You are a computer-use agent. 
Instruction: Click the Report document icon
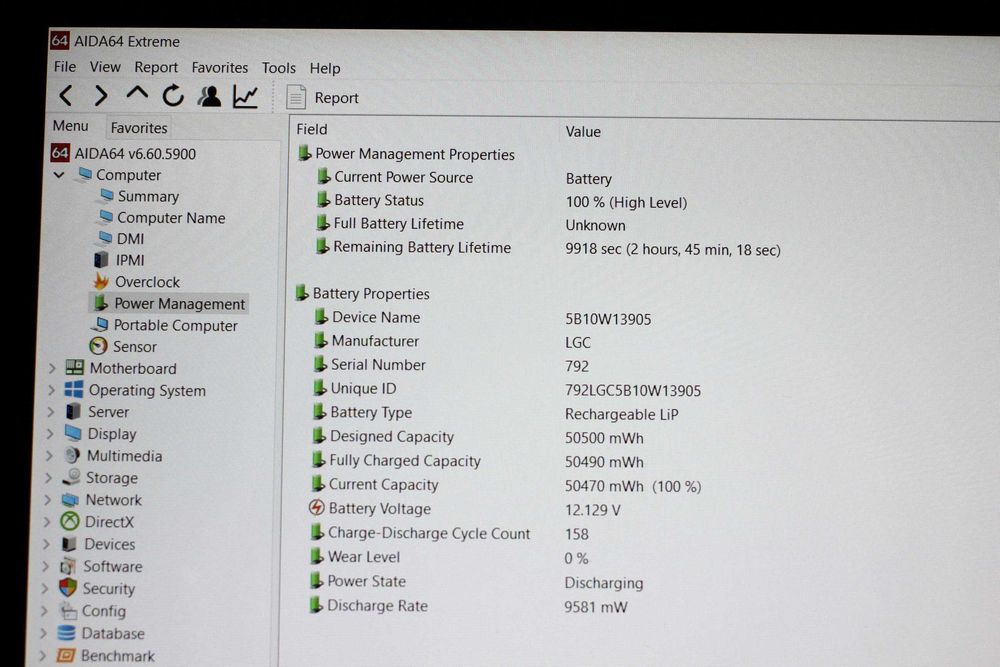(296, 97)
